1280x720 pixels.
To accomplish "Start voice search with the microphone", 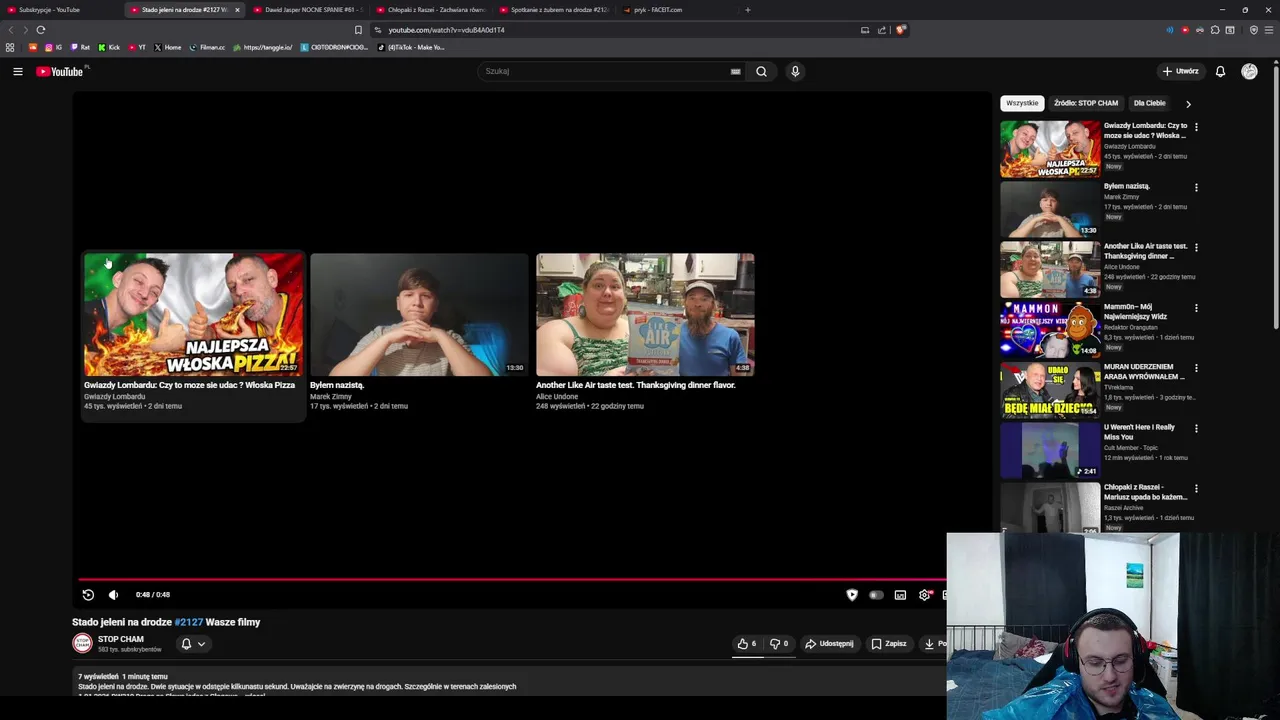I will click(795, 71).
